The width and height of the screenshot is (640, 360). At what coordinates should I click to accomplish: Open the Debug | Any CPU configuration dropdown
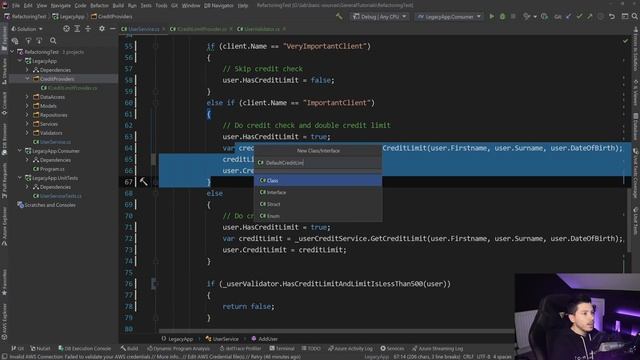point(380,17)
